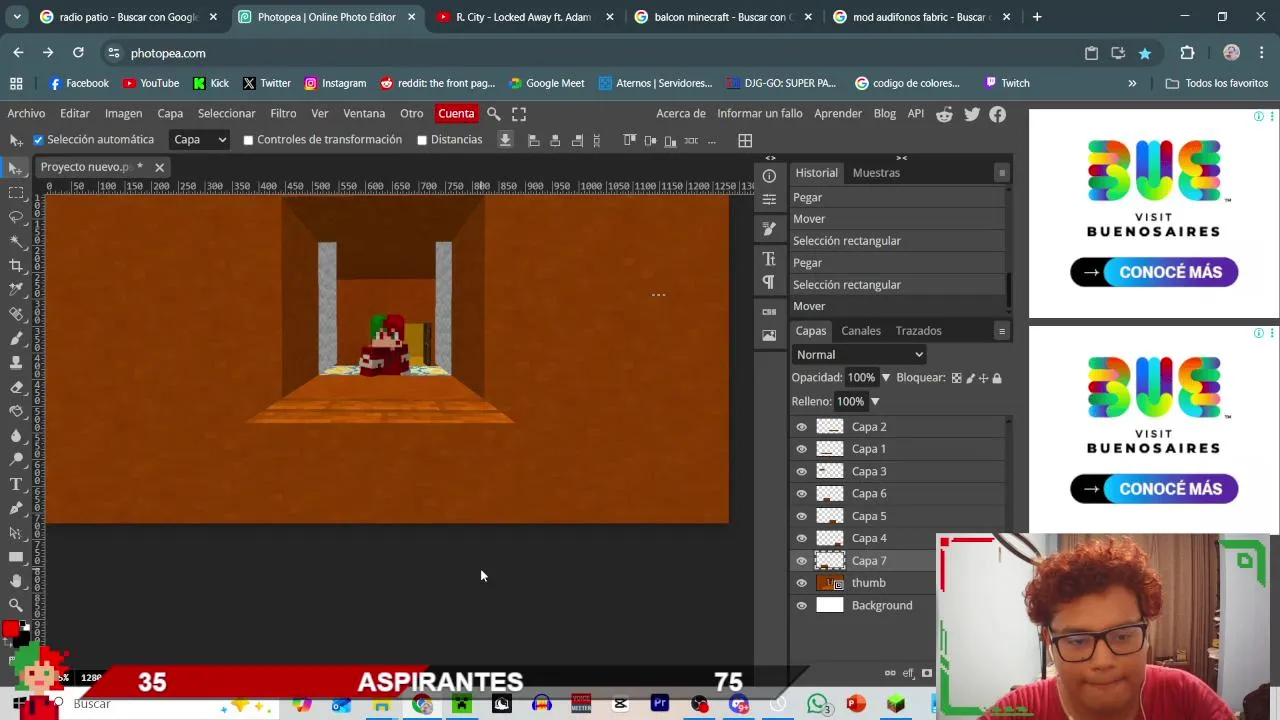The image size is (1280, 720).
Task: Select the Type tool
Action: pyautogui.click(x=16, y=484)
